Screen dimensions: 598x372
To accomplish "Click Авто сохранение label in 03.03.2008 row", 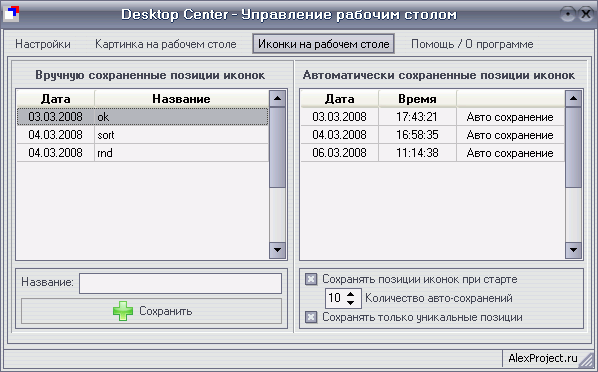I will tap(510, 117).
